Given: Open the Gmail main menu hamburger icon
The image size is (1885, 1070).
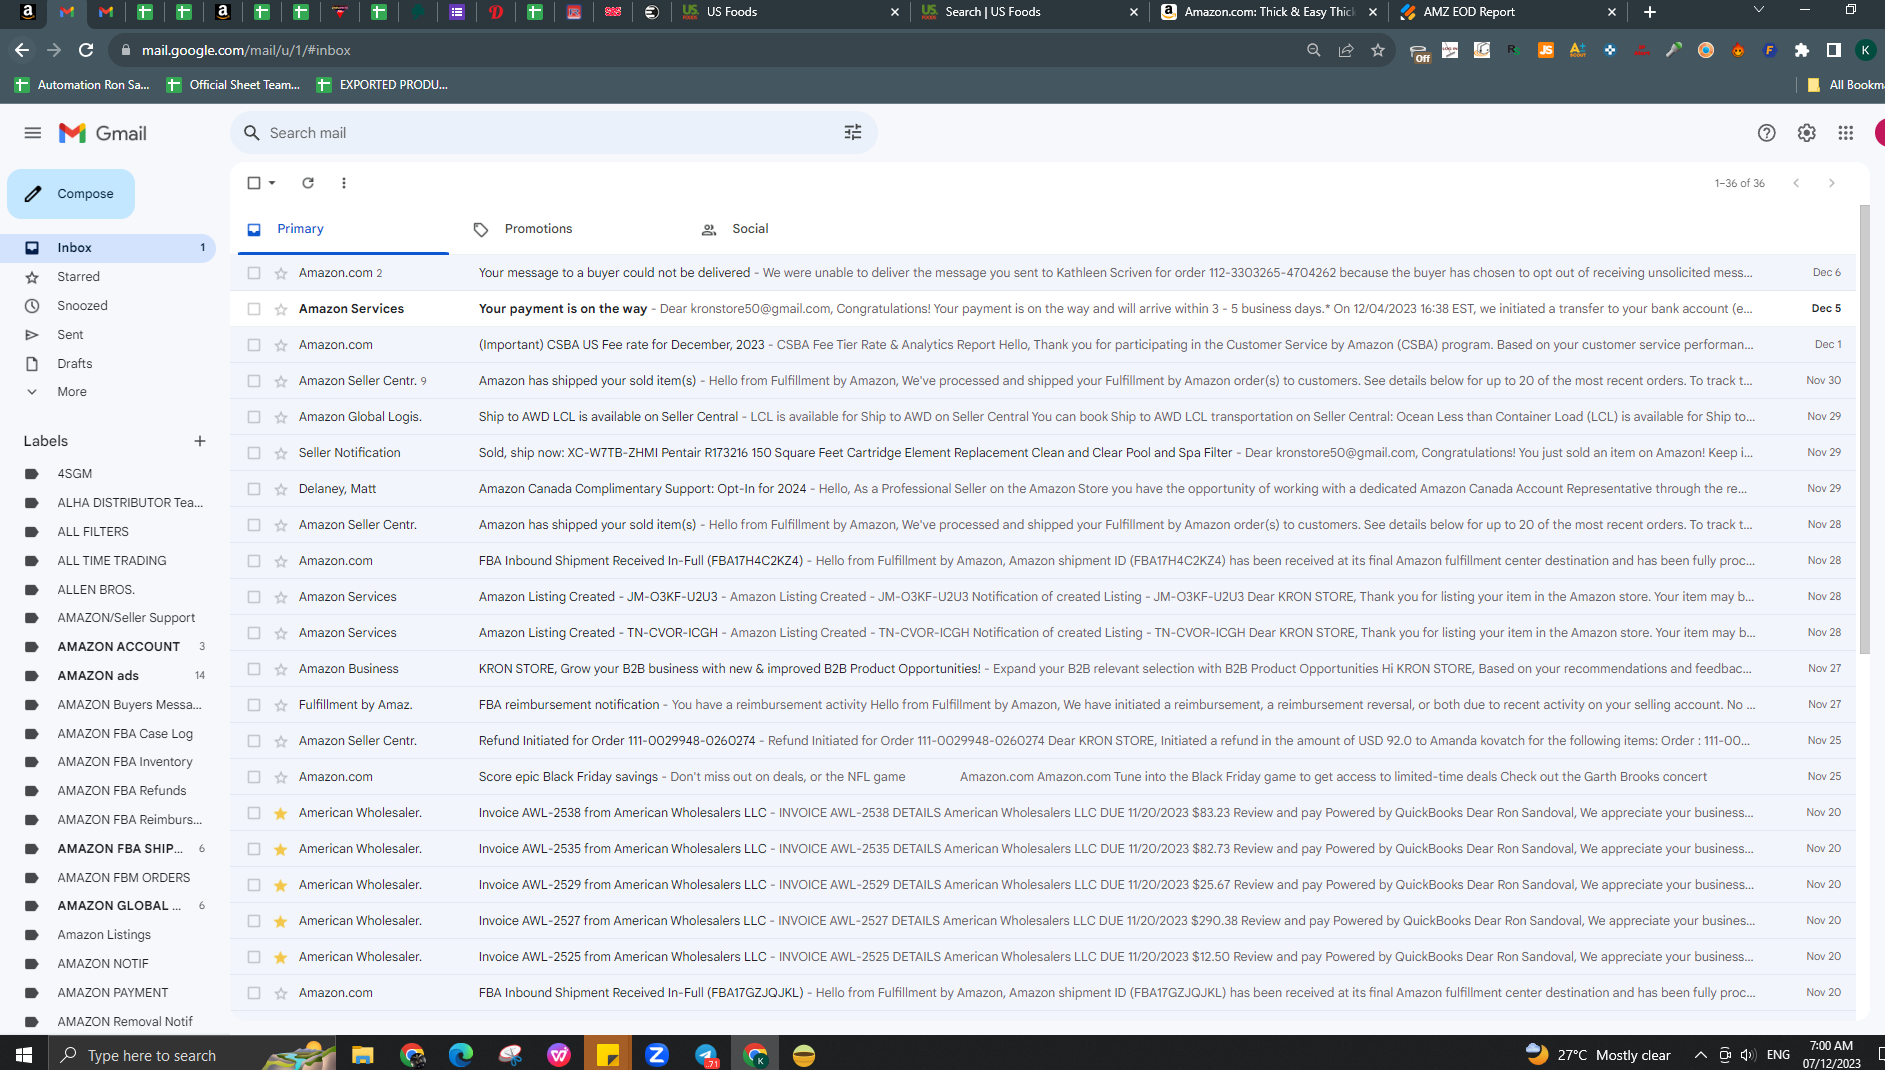Looking at the screenshot, I should tap(33, 133).
